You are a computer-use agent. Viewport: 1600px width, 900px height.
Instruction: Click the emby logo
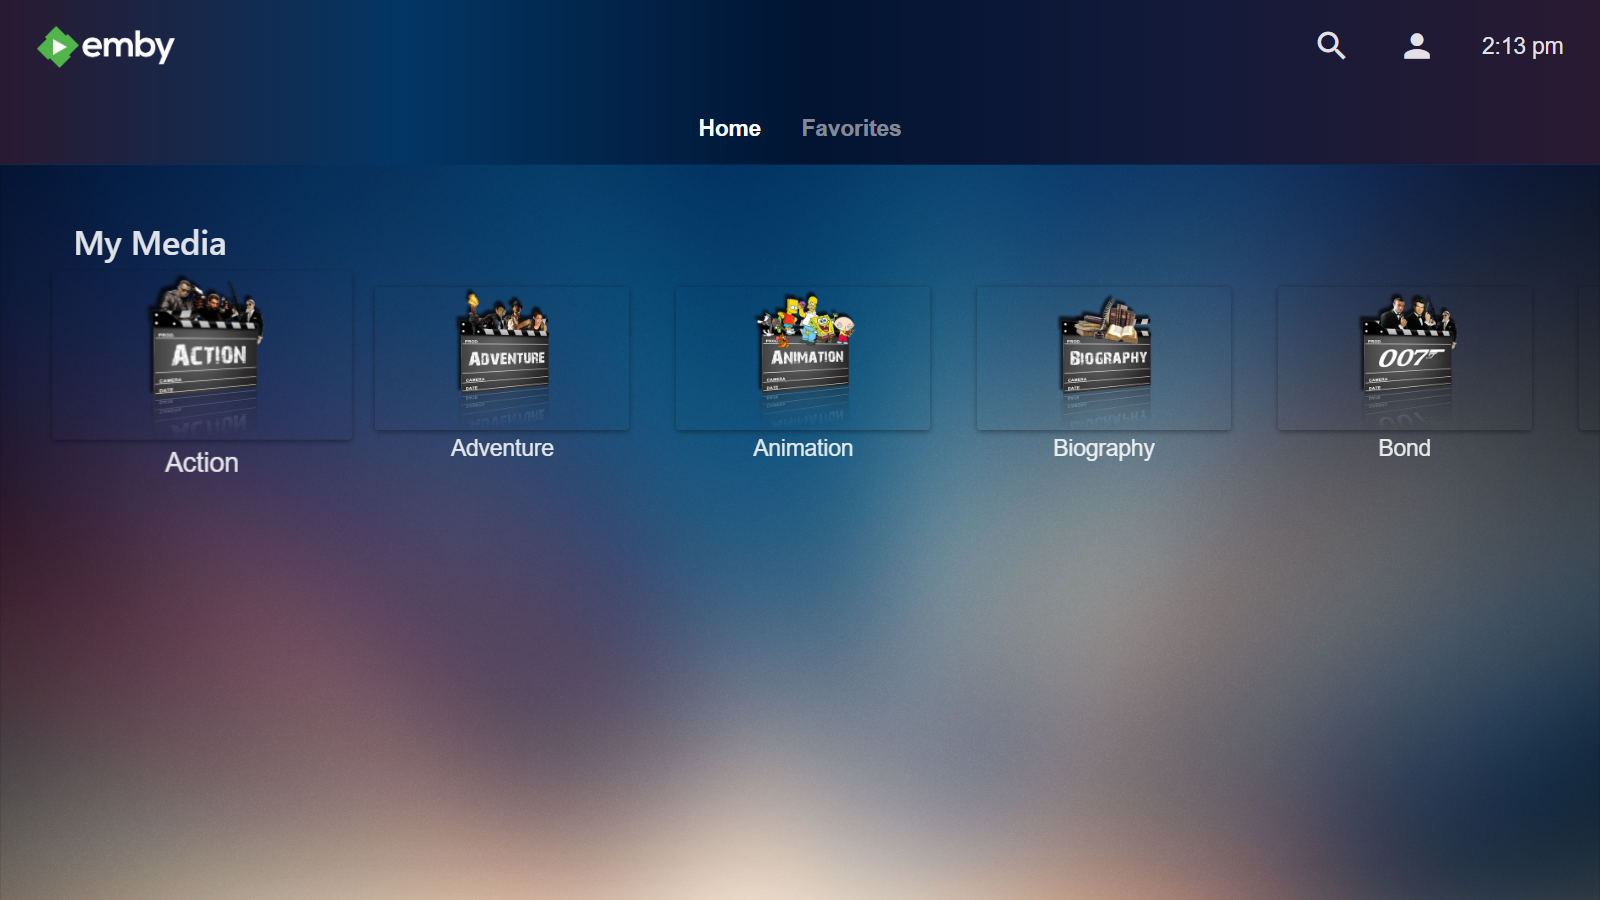coord(104,45)
